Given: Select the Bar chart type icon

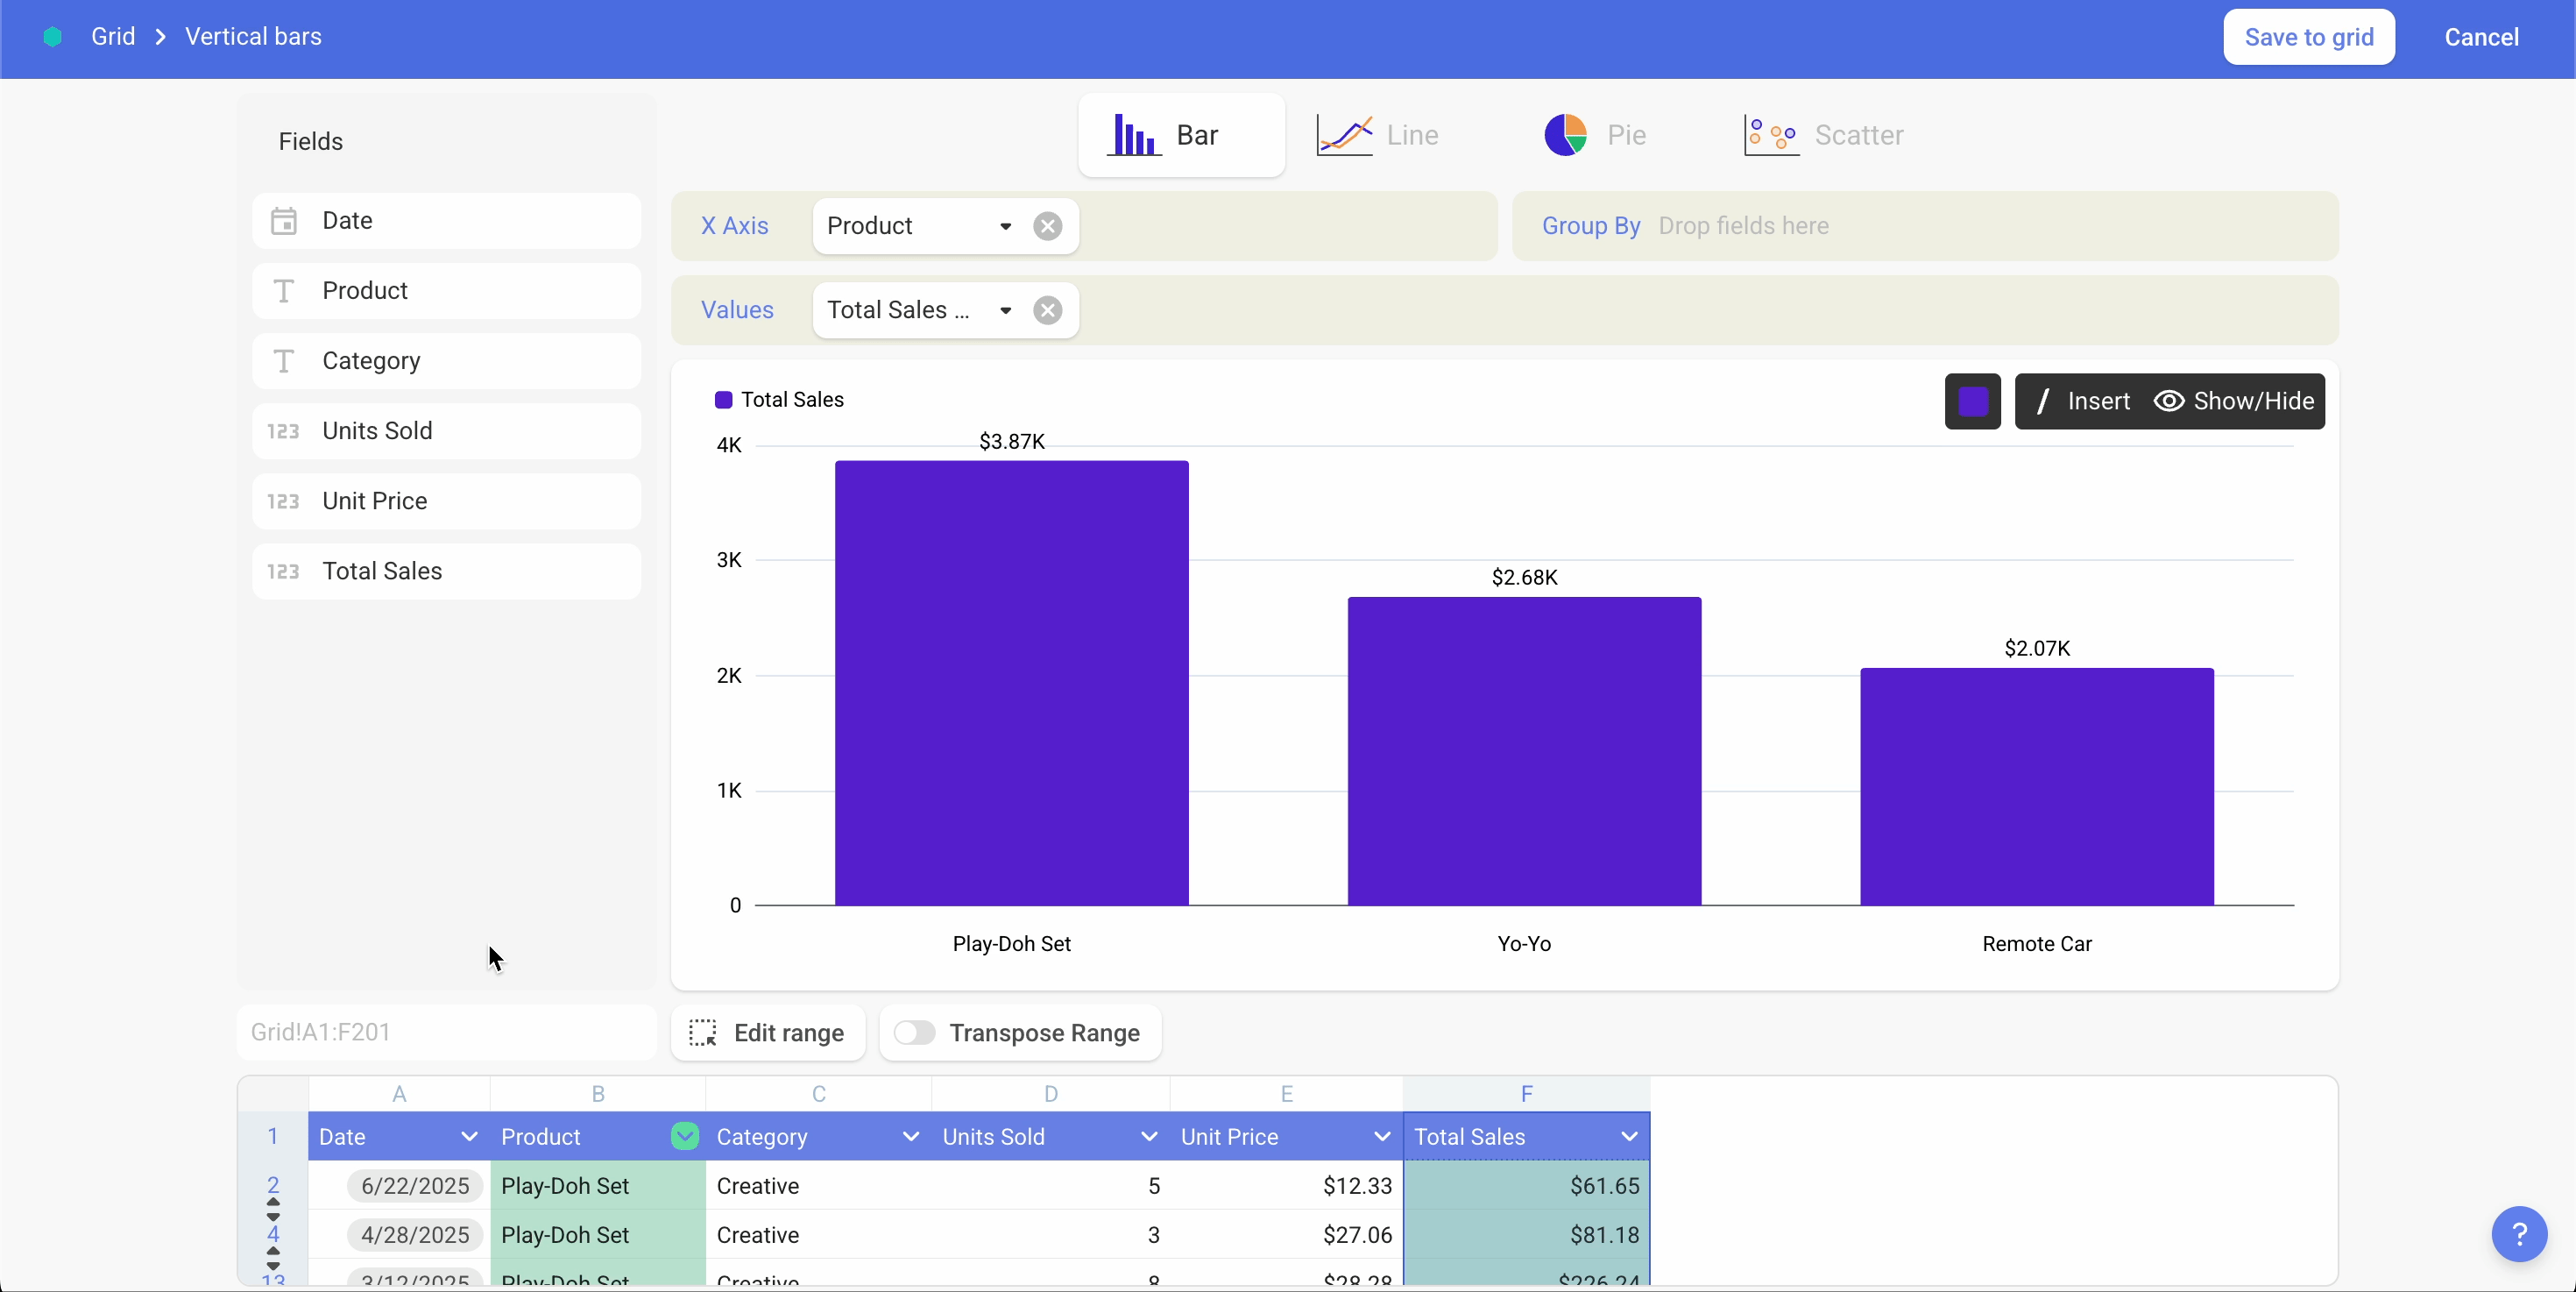Looking at the screenshot, I should pos(1133,135).
